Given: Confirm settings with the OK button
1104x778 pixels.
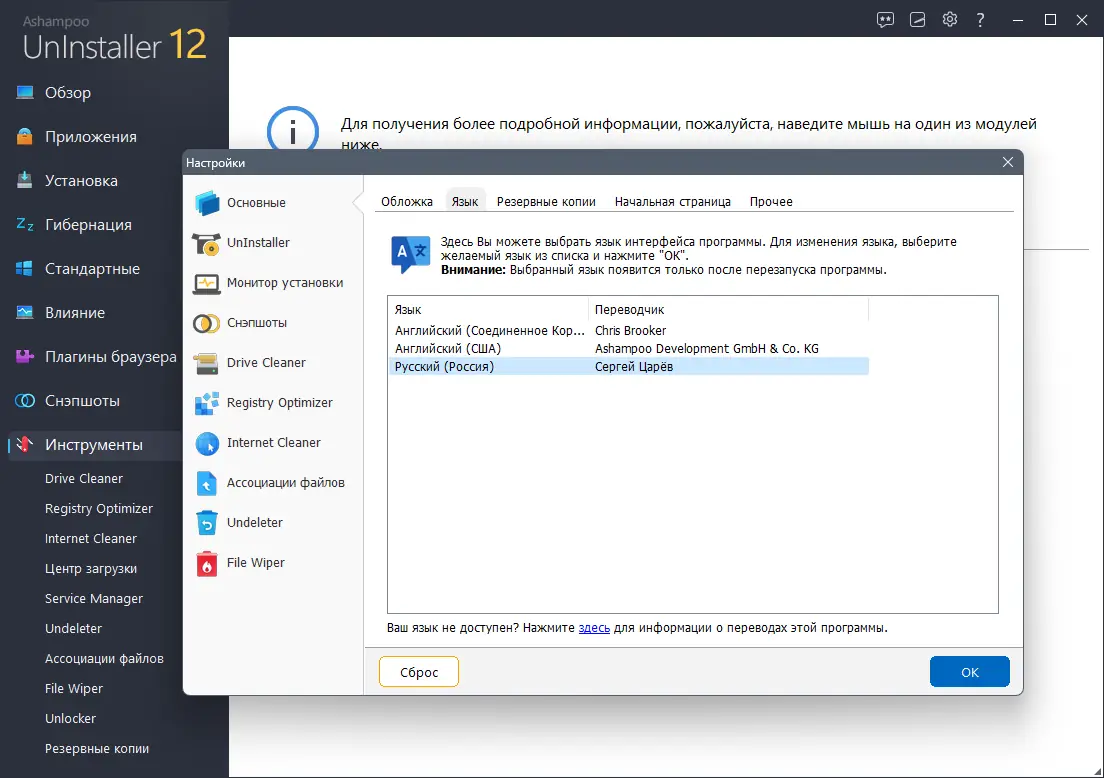Looking at the screenshot, I should point(970,672).
